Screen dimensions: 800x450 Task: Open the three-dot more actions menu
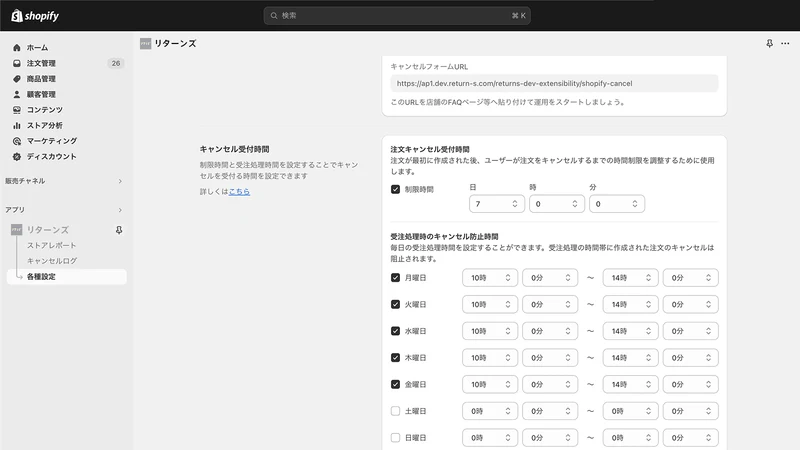pyautogui.click(x=785, y=43)
